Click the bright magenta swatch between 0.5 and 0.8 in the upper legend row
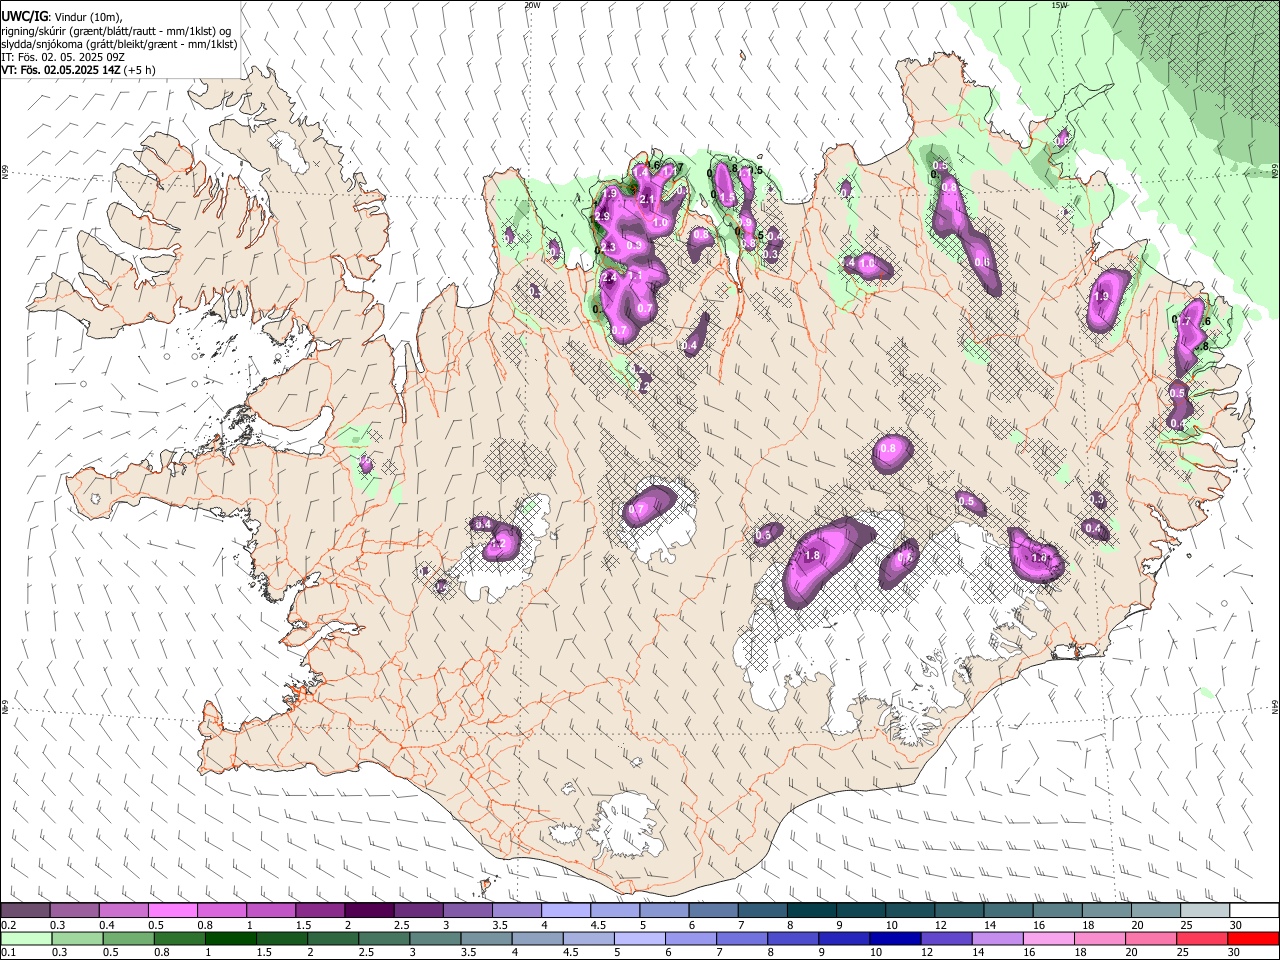Screen dimensions: 1280x960 (x=173, y=911)
